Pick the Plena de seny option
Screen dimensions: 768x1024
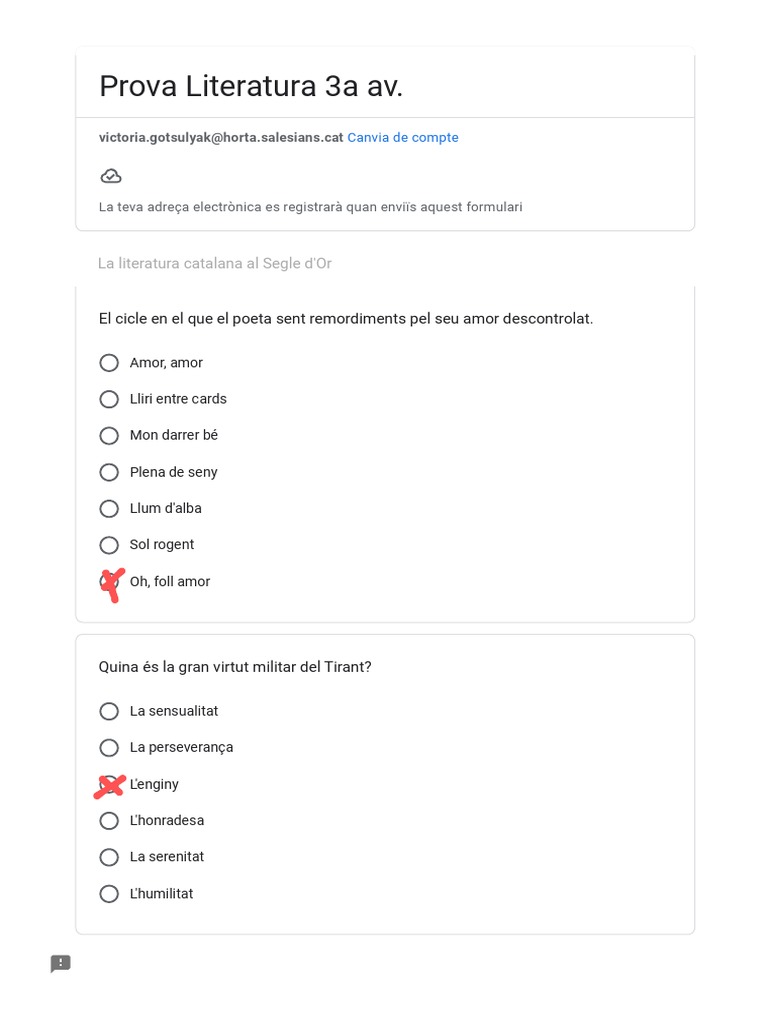(x=109, y=472)
